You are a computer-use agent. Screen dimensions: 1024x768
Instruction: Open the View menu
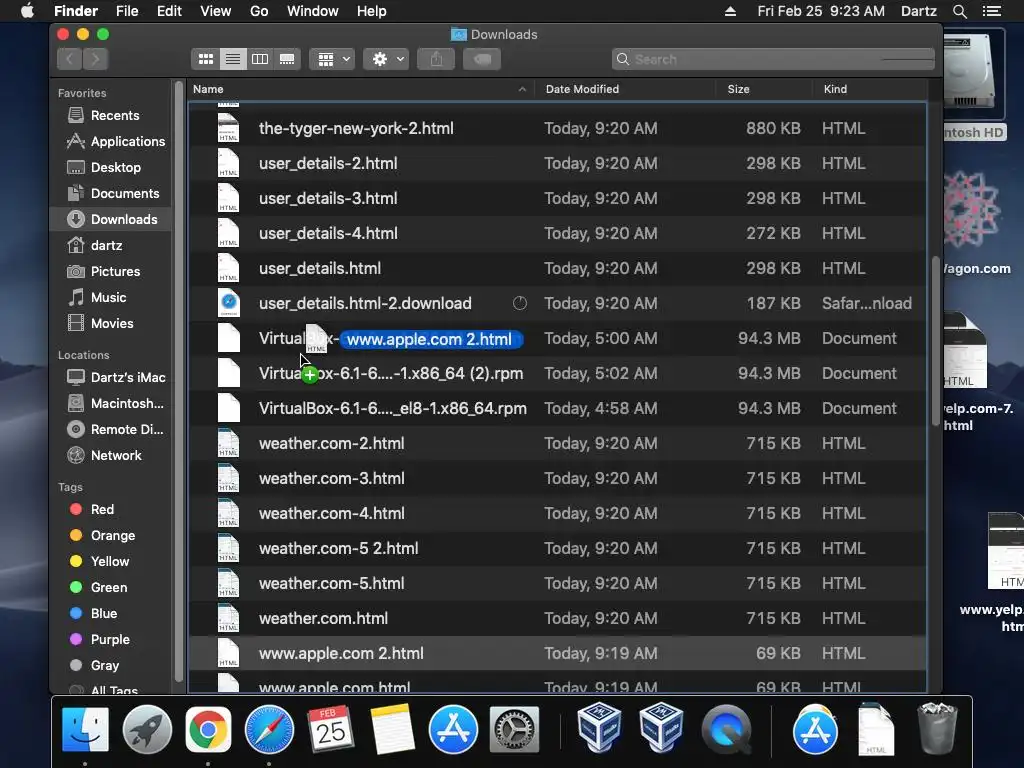tap(216, 11)
